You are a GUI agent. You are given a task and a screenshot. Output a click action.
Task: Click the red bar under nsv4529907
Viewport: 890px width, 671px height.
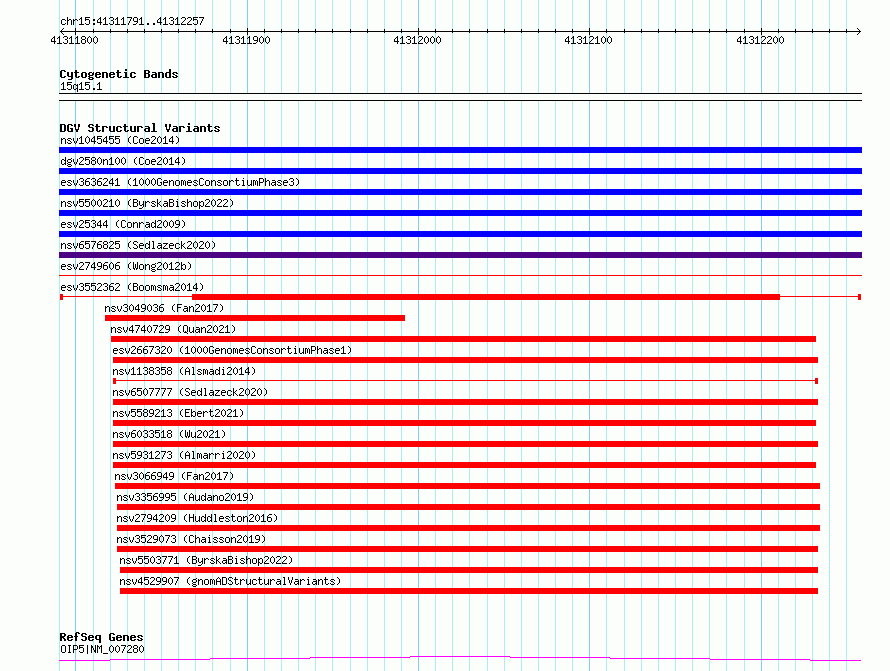click(469, 591)
